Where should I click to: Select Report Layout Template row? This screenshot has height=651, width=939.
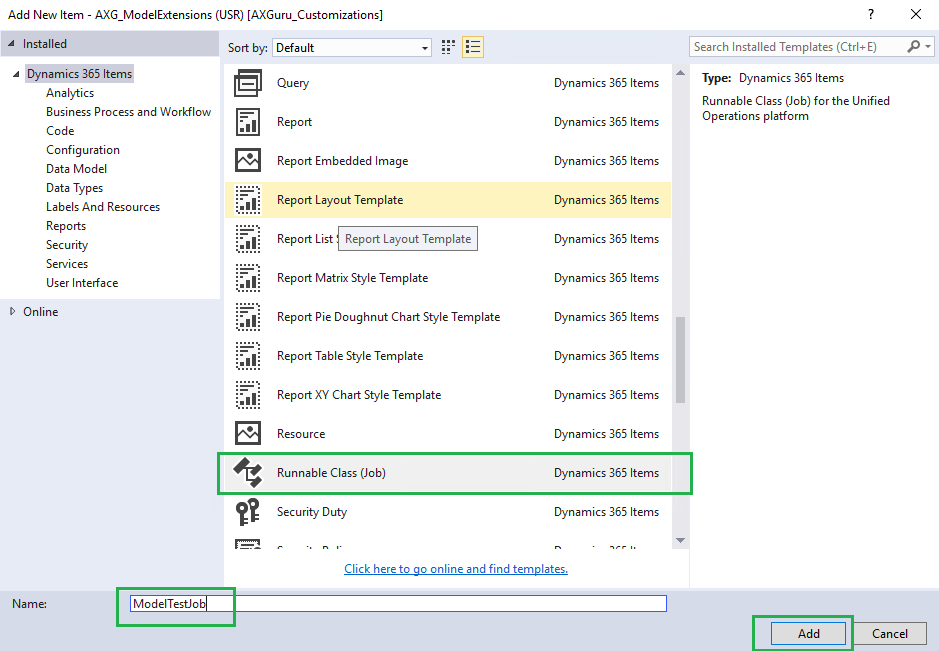pyautogui.click(x=448, y=199)
